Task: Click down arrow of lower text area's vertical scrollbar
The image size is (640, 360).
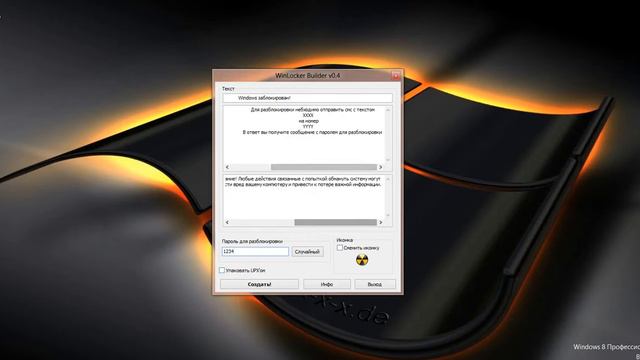Action: 388,216
